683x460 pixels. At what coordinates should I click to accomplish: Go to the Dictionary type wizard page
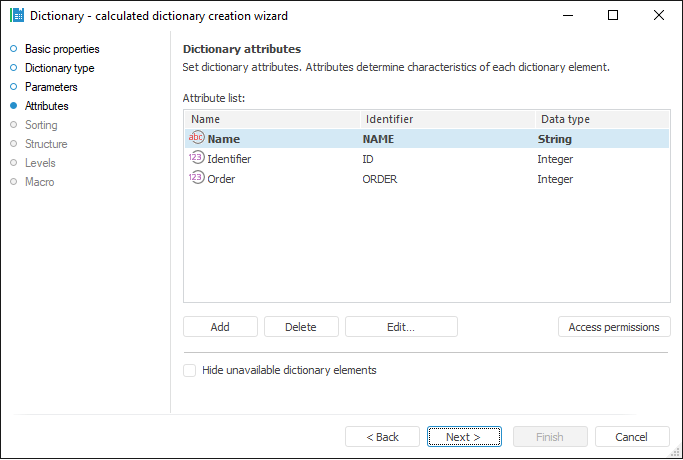tap(60, 68)
